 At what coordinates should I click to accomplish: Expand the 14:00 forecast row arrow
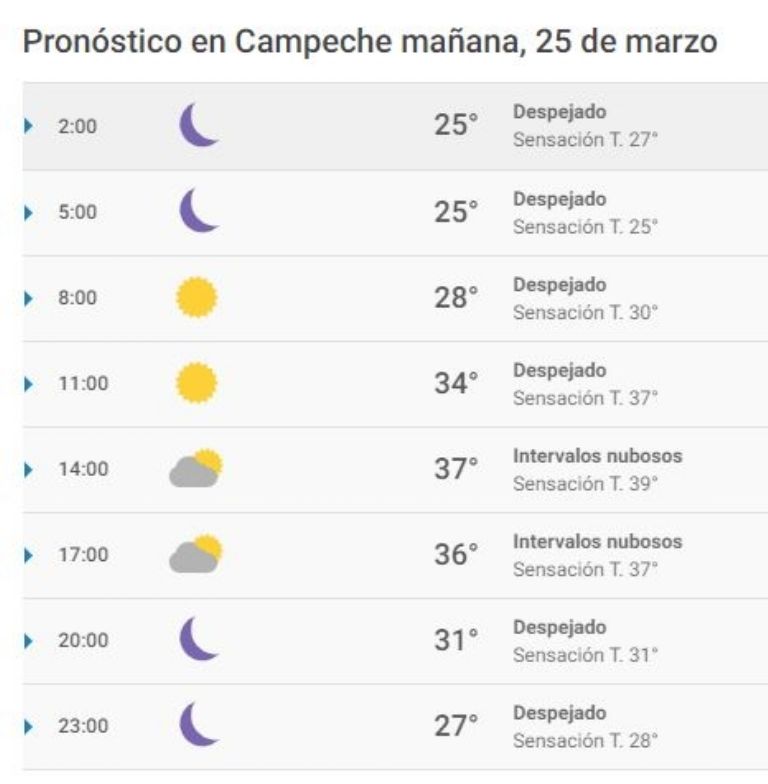[28, 470]
